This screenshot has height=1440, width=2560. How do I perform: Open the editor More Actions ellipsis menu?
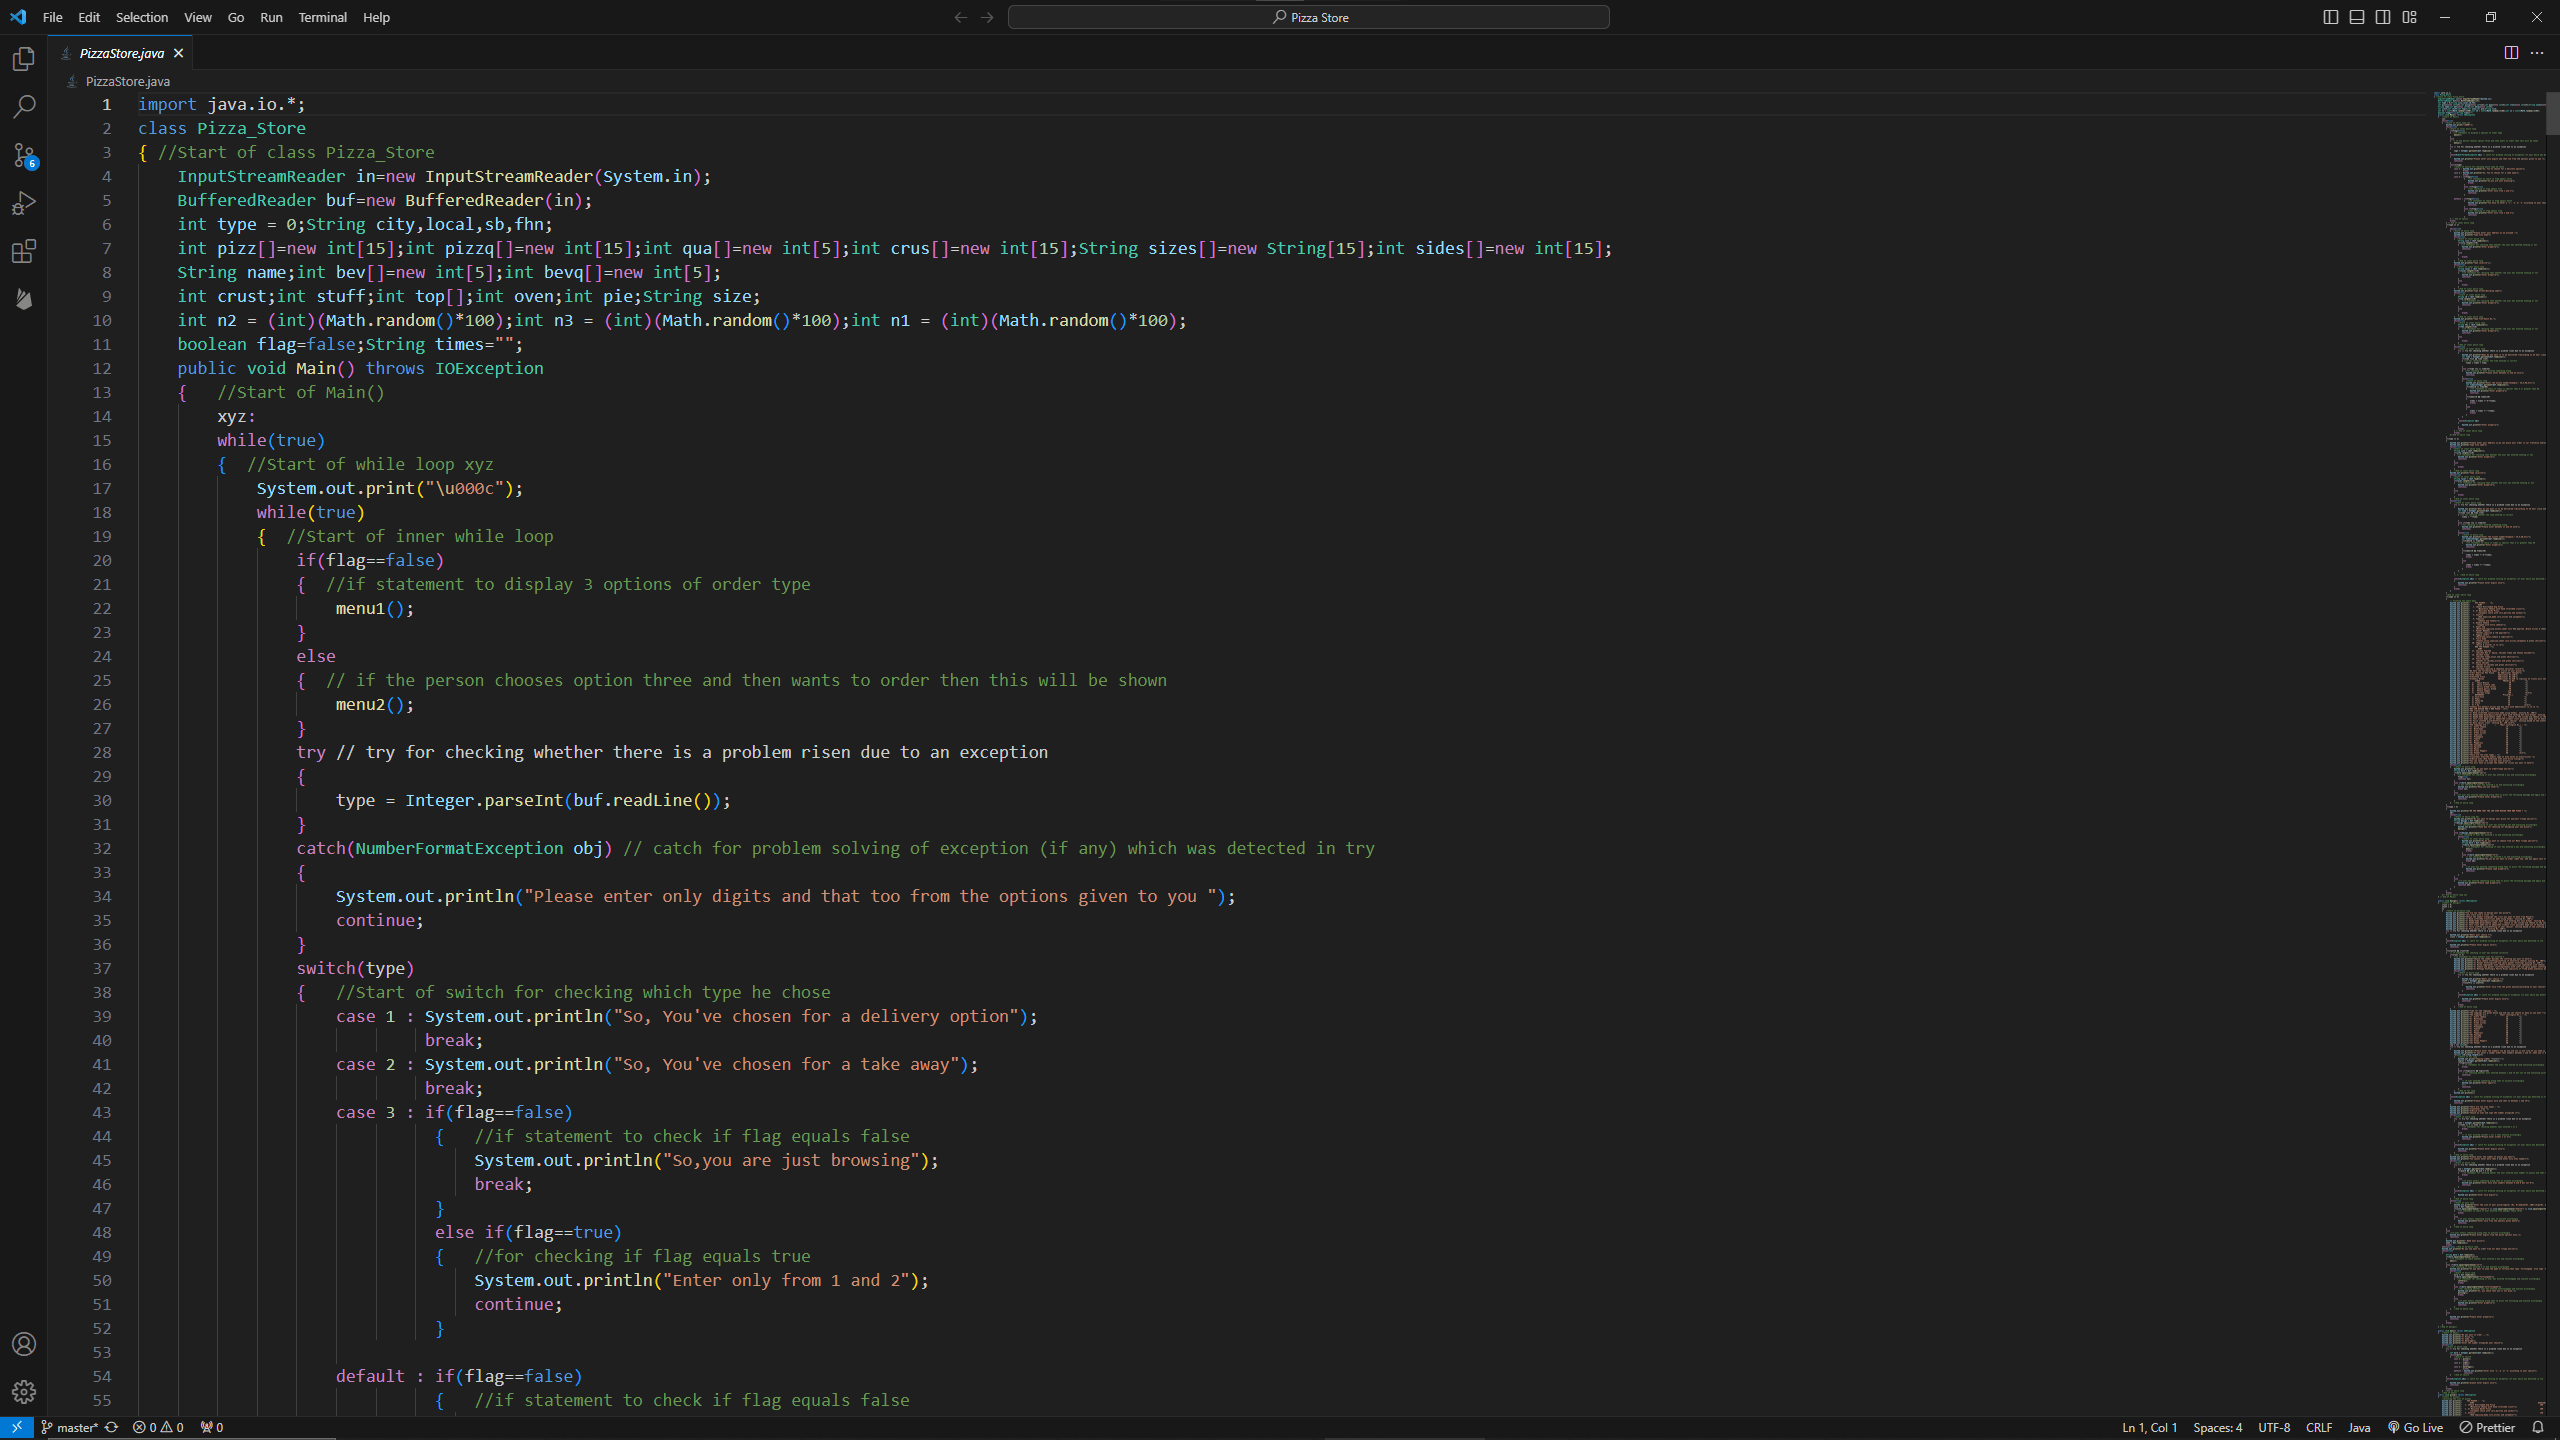tap(2537, 53)
